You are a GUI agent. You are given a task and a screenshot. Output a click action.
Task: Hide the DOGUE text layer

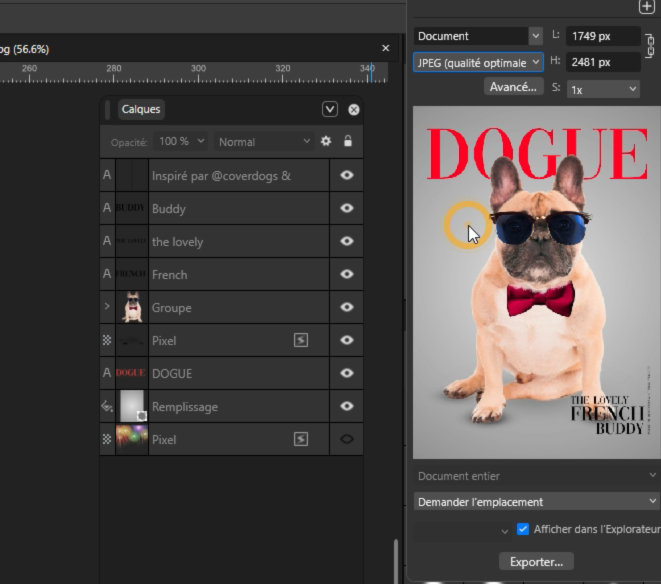point(347,373)
